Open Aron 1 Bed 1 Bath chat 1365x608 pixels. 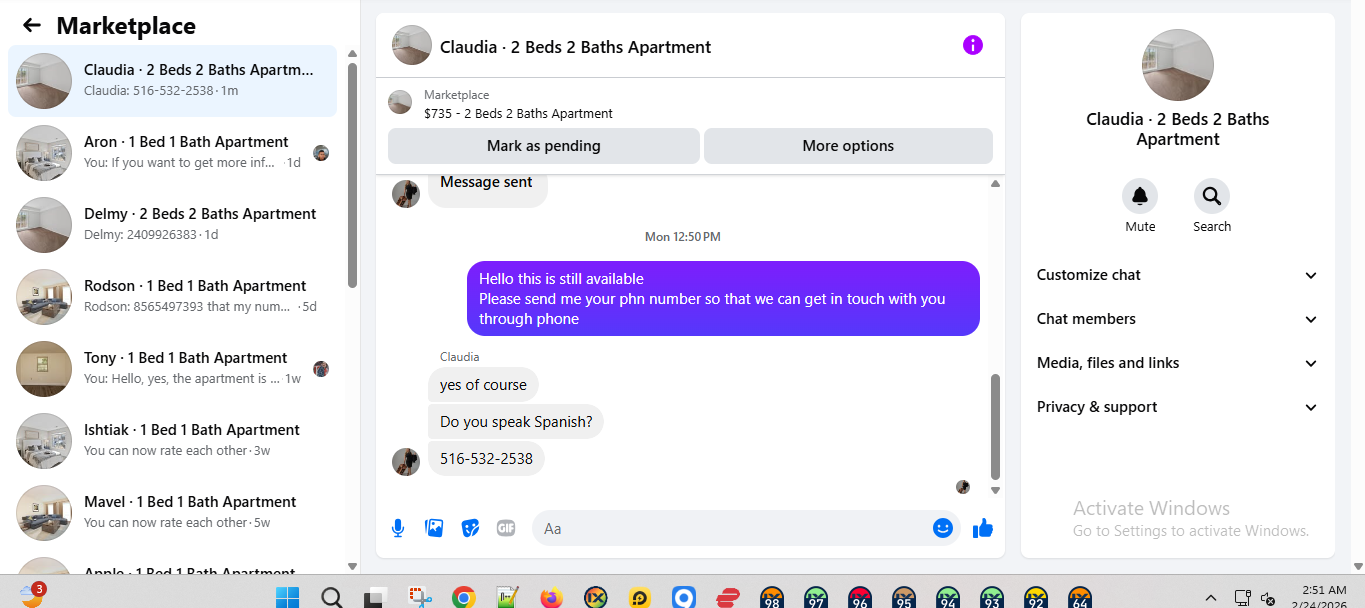[172, 153]
